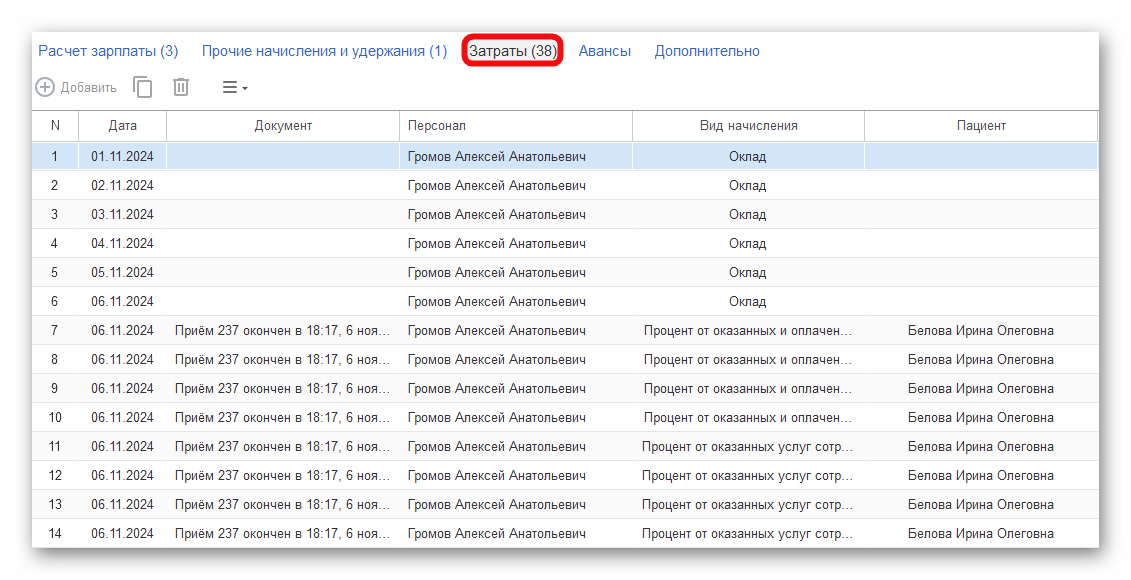Select the Приём 237 document in row 11
The image size is (1131, 580).
[x=282, y=447]
